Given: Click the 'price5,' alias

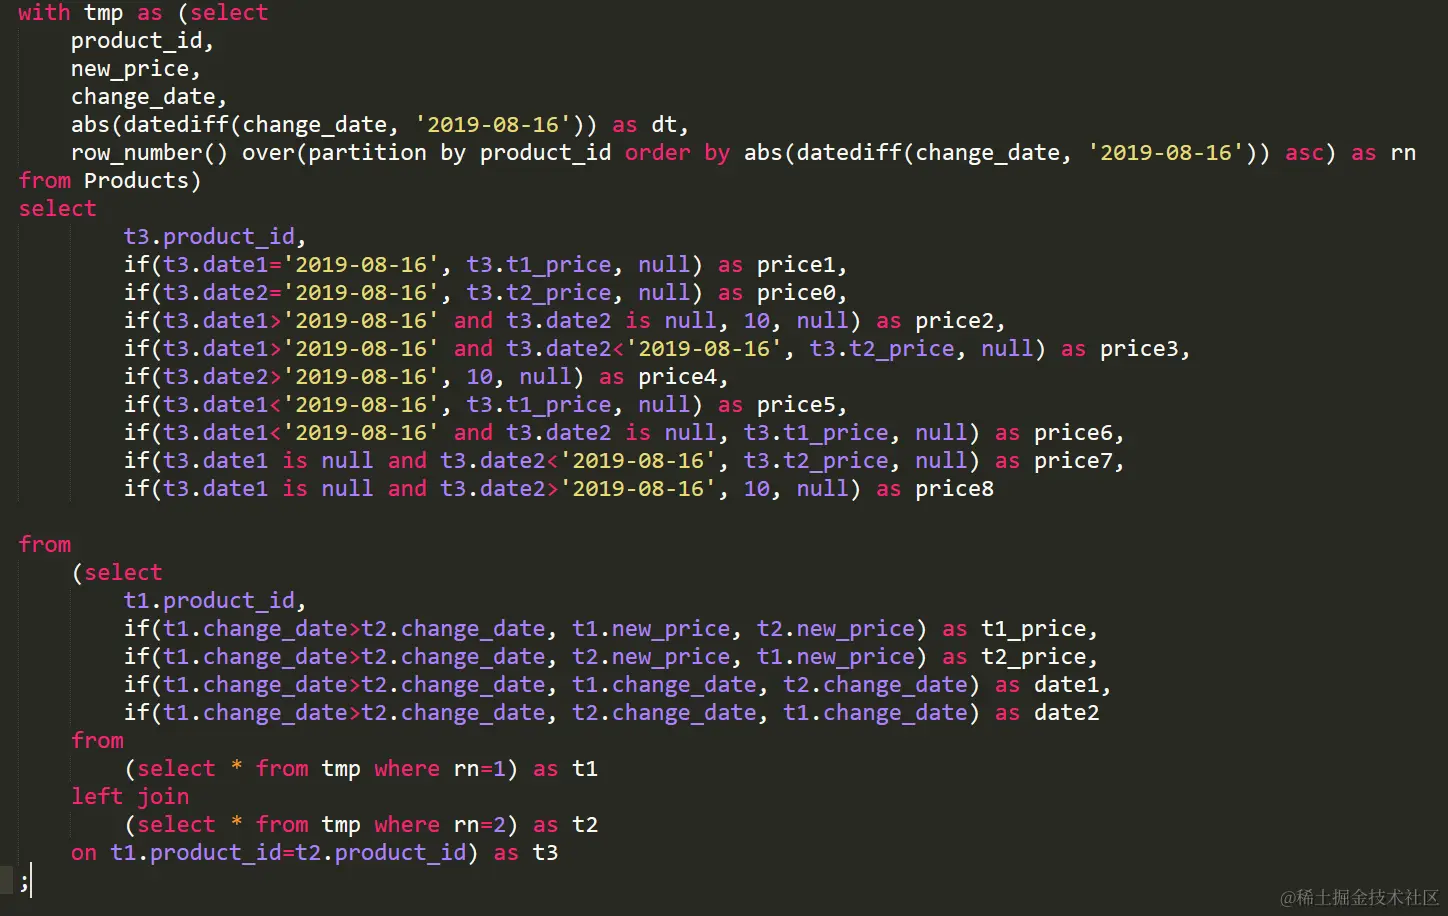Looking at the screenshot, I should (802, 405).
